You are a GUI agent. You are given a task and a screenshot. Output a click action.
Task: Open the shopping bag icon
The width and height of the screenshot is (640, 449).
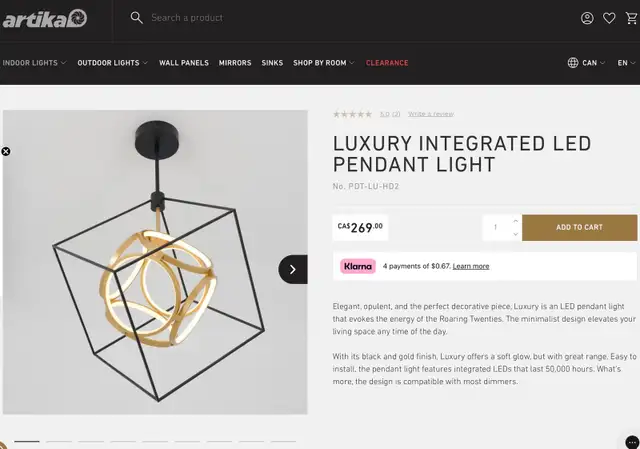coord(630,18)
